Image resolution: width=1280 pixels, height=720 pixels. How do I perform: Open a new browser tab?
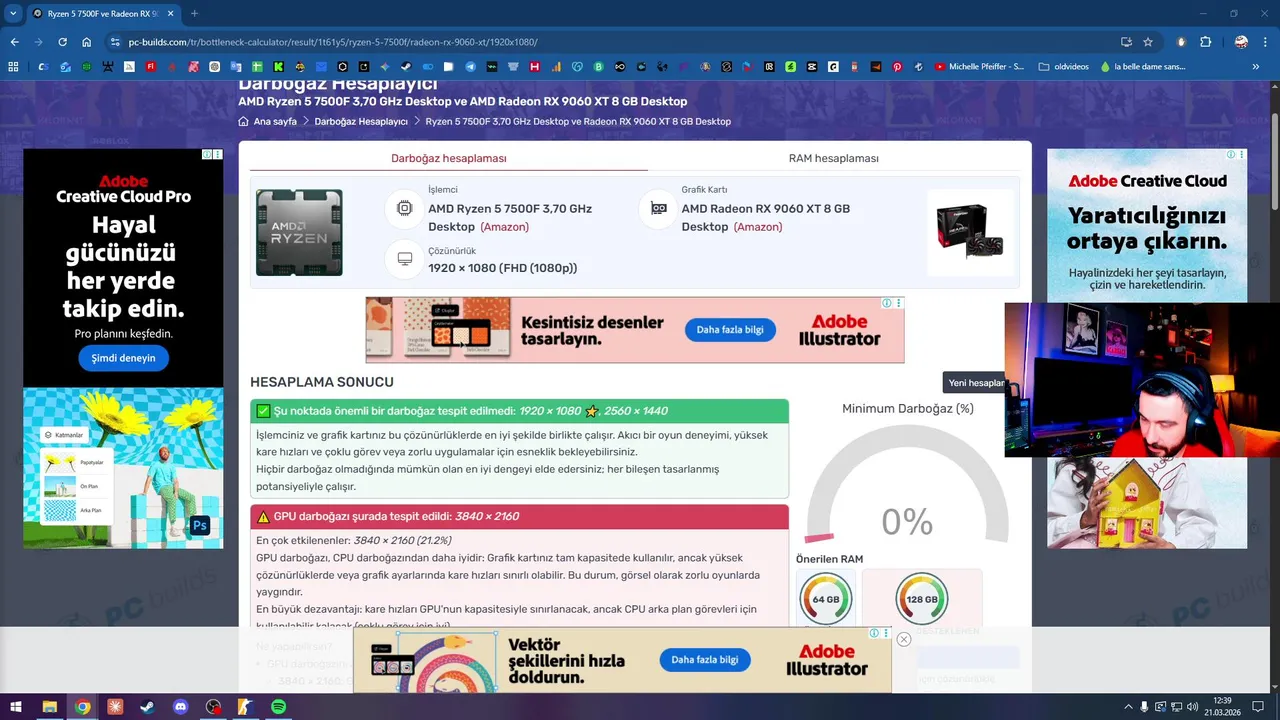194,14
